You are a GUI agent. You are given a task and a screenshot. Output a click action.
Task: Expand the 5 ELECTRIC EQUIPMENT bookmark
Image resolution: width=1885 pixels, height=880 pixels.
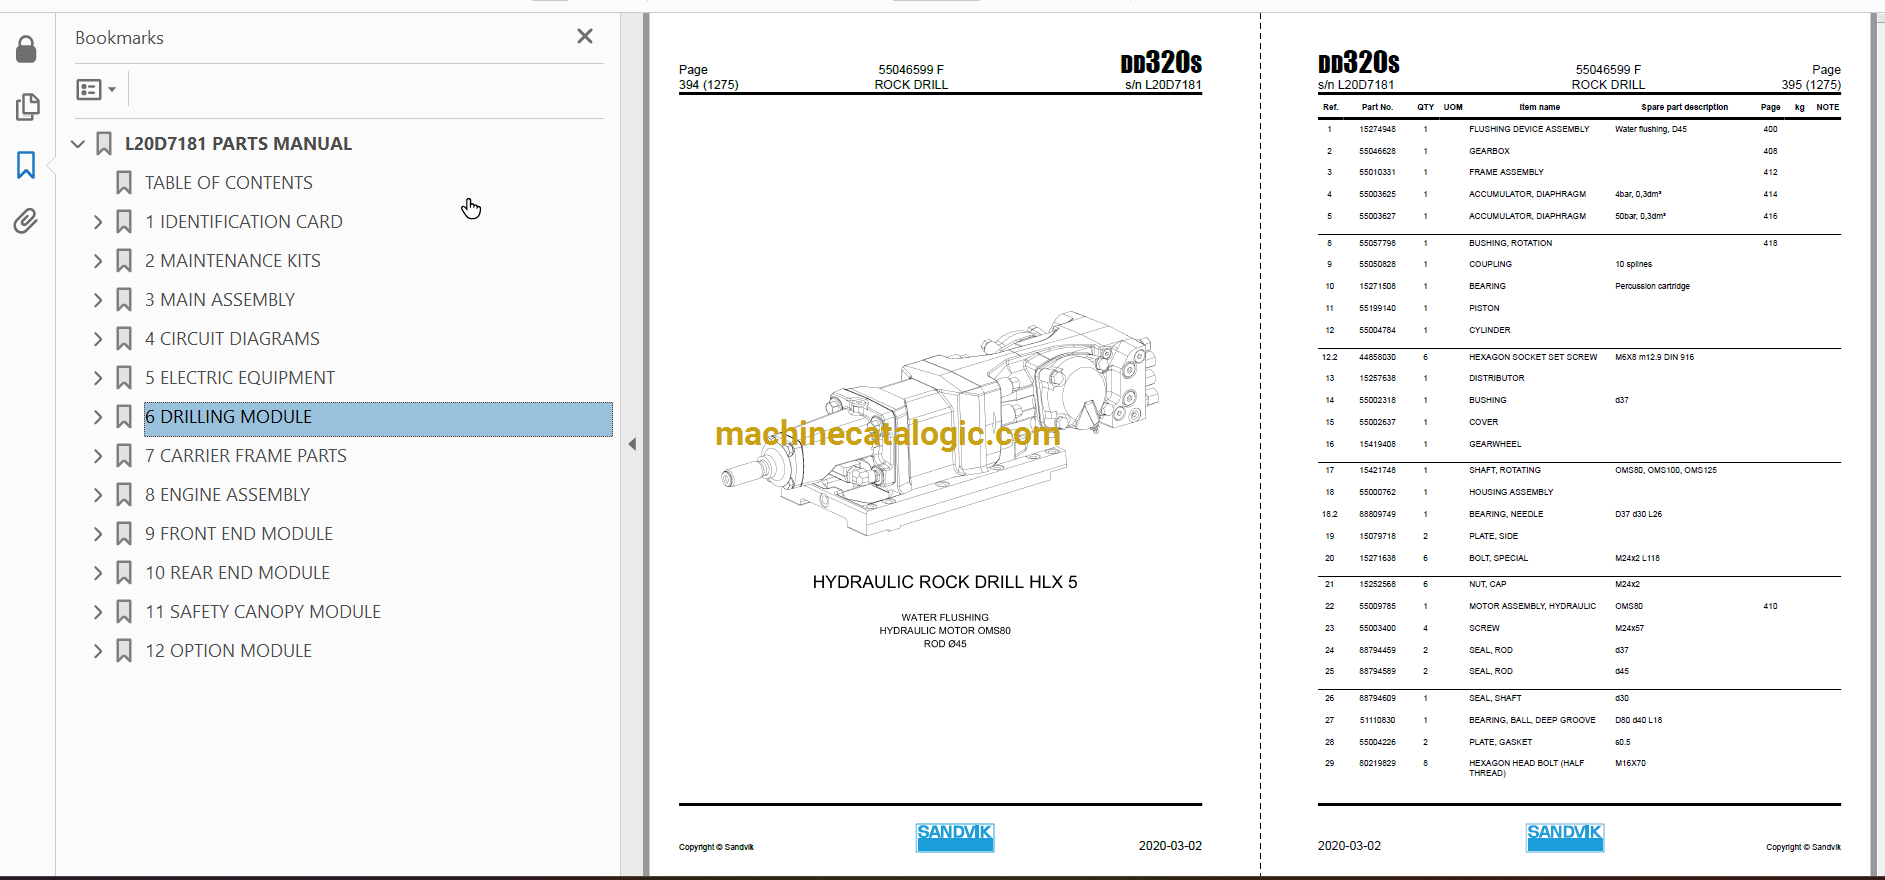[x=98, y=378]
